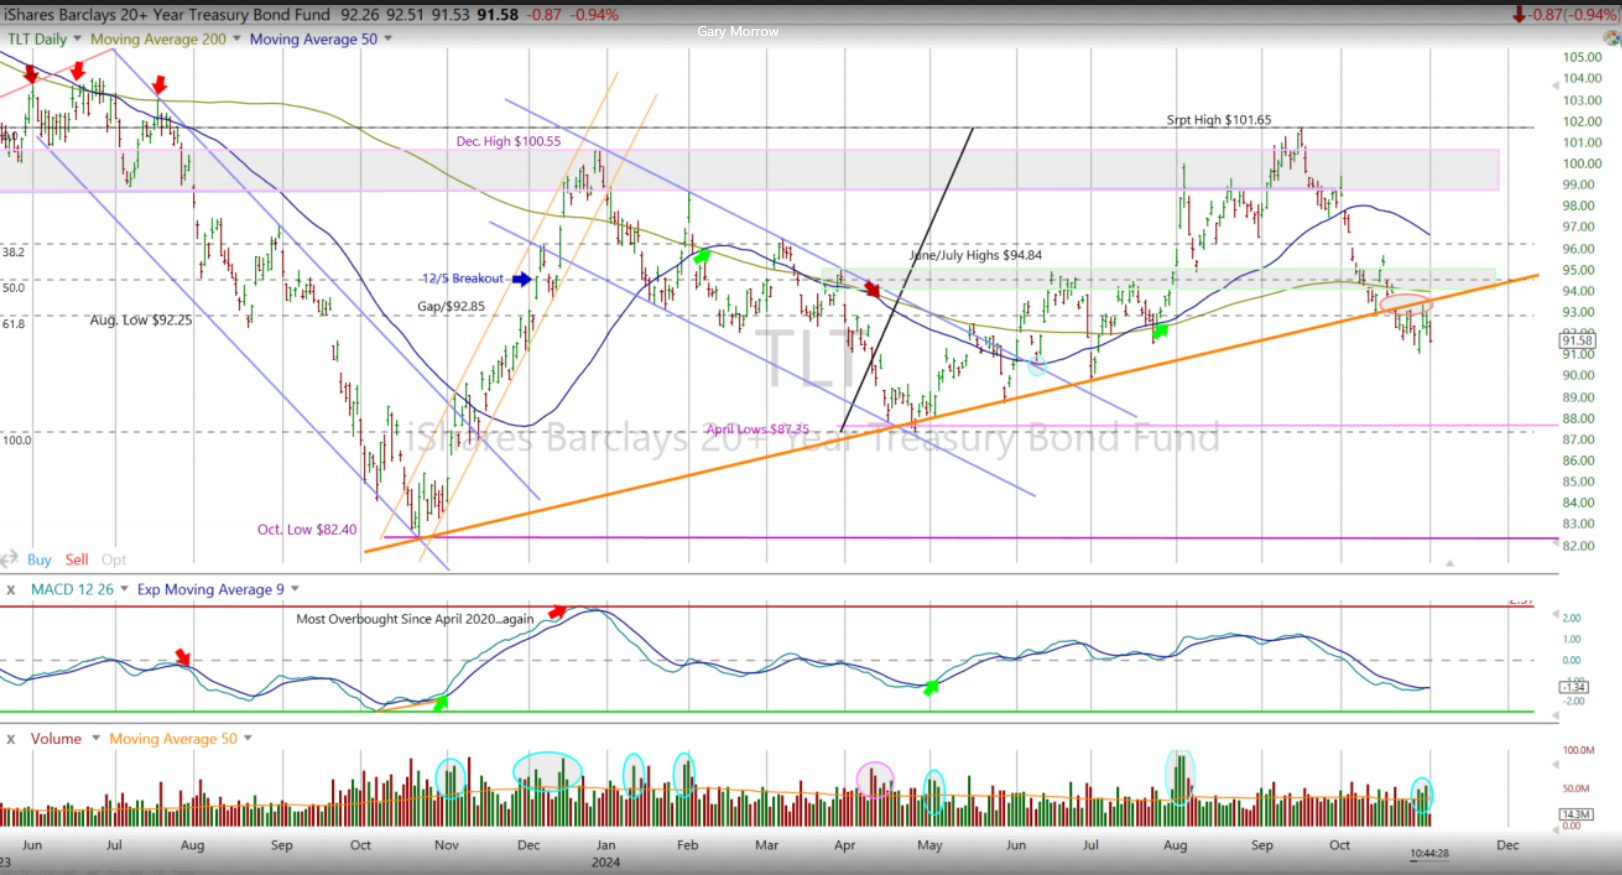Viewport: 1622px width, 875px height.
Task: Click the red Sell link
Action: click(x=77, y=560)
